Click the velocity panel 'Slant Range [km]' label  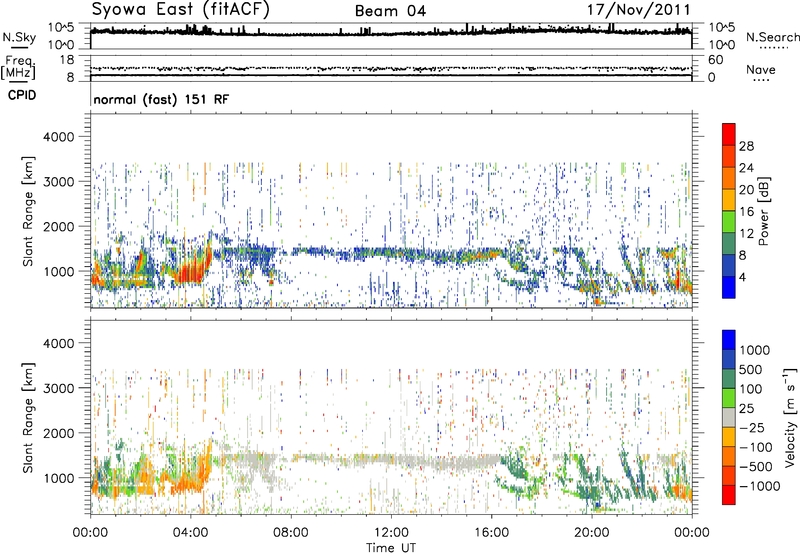[x=28, y=418]
